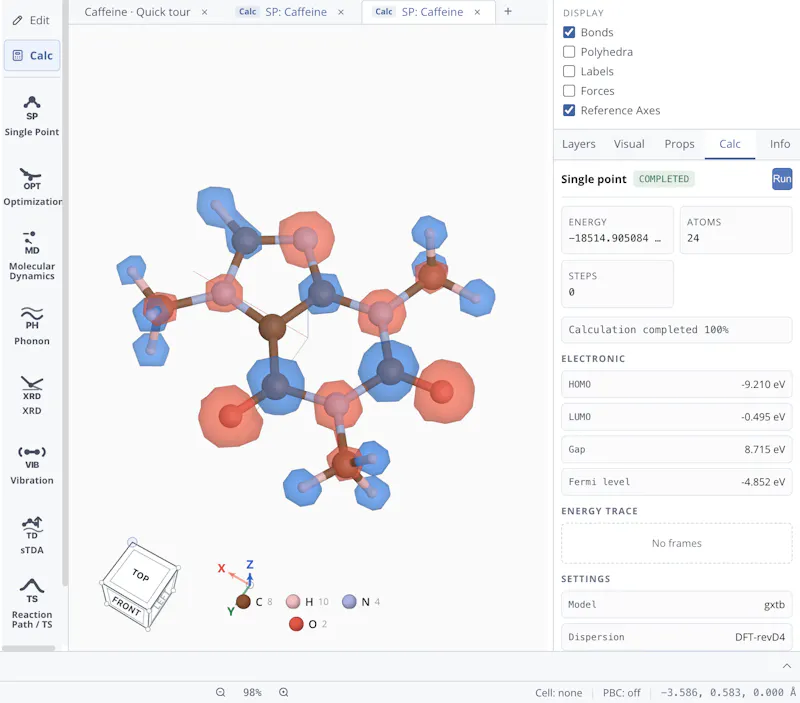Click the Model gxtb setting

(x=677, y=605)
